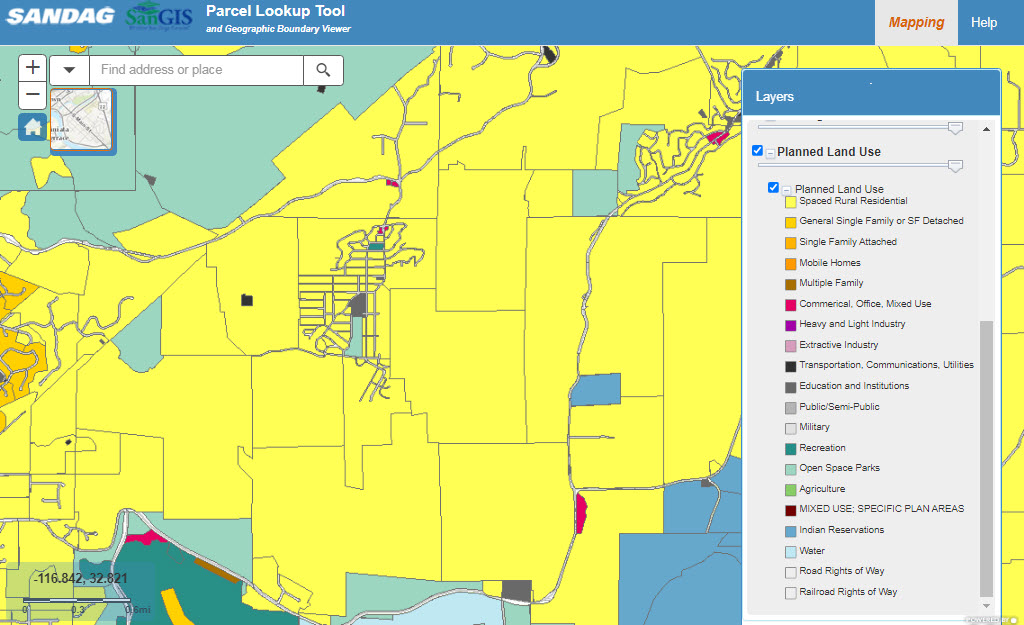Click the SANDAG logo
Image resolution: width=1024 pixels, height=625 pixels.
click(58, 18)
